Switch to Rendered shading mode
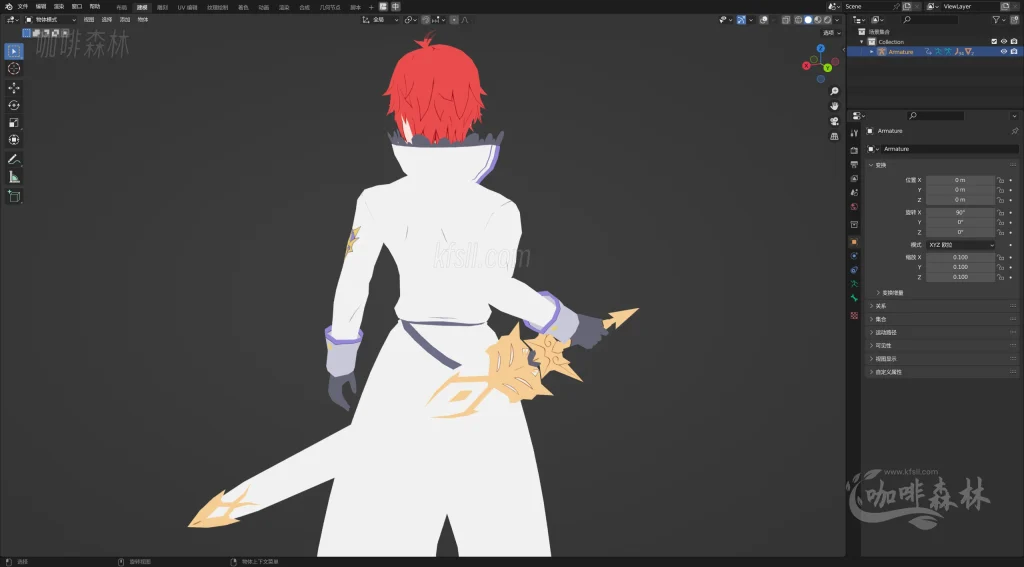Image resolution: width=1024 pixels, height=567 pixels. [827, 20]
